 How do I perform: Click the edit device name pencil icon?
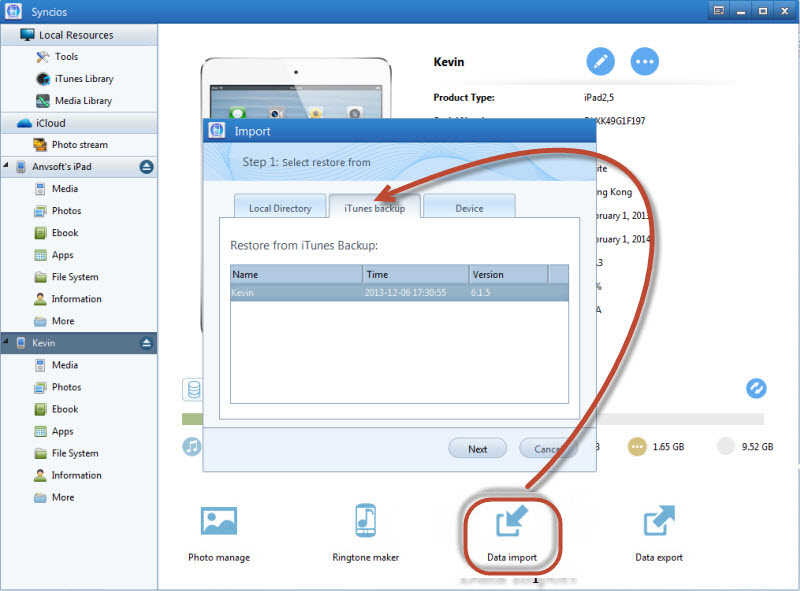pos(600,62)
